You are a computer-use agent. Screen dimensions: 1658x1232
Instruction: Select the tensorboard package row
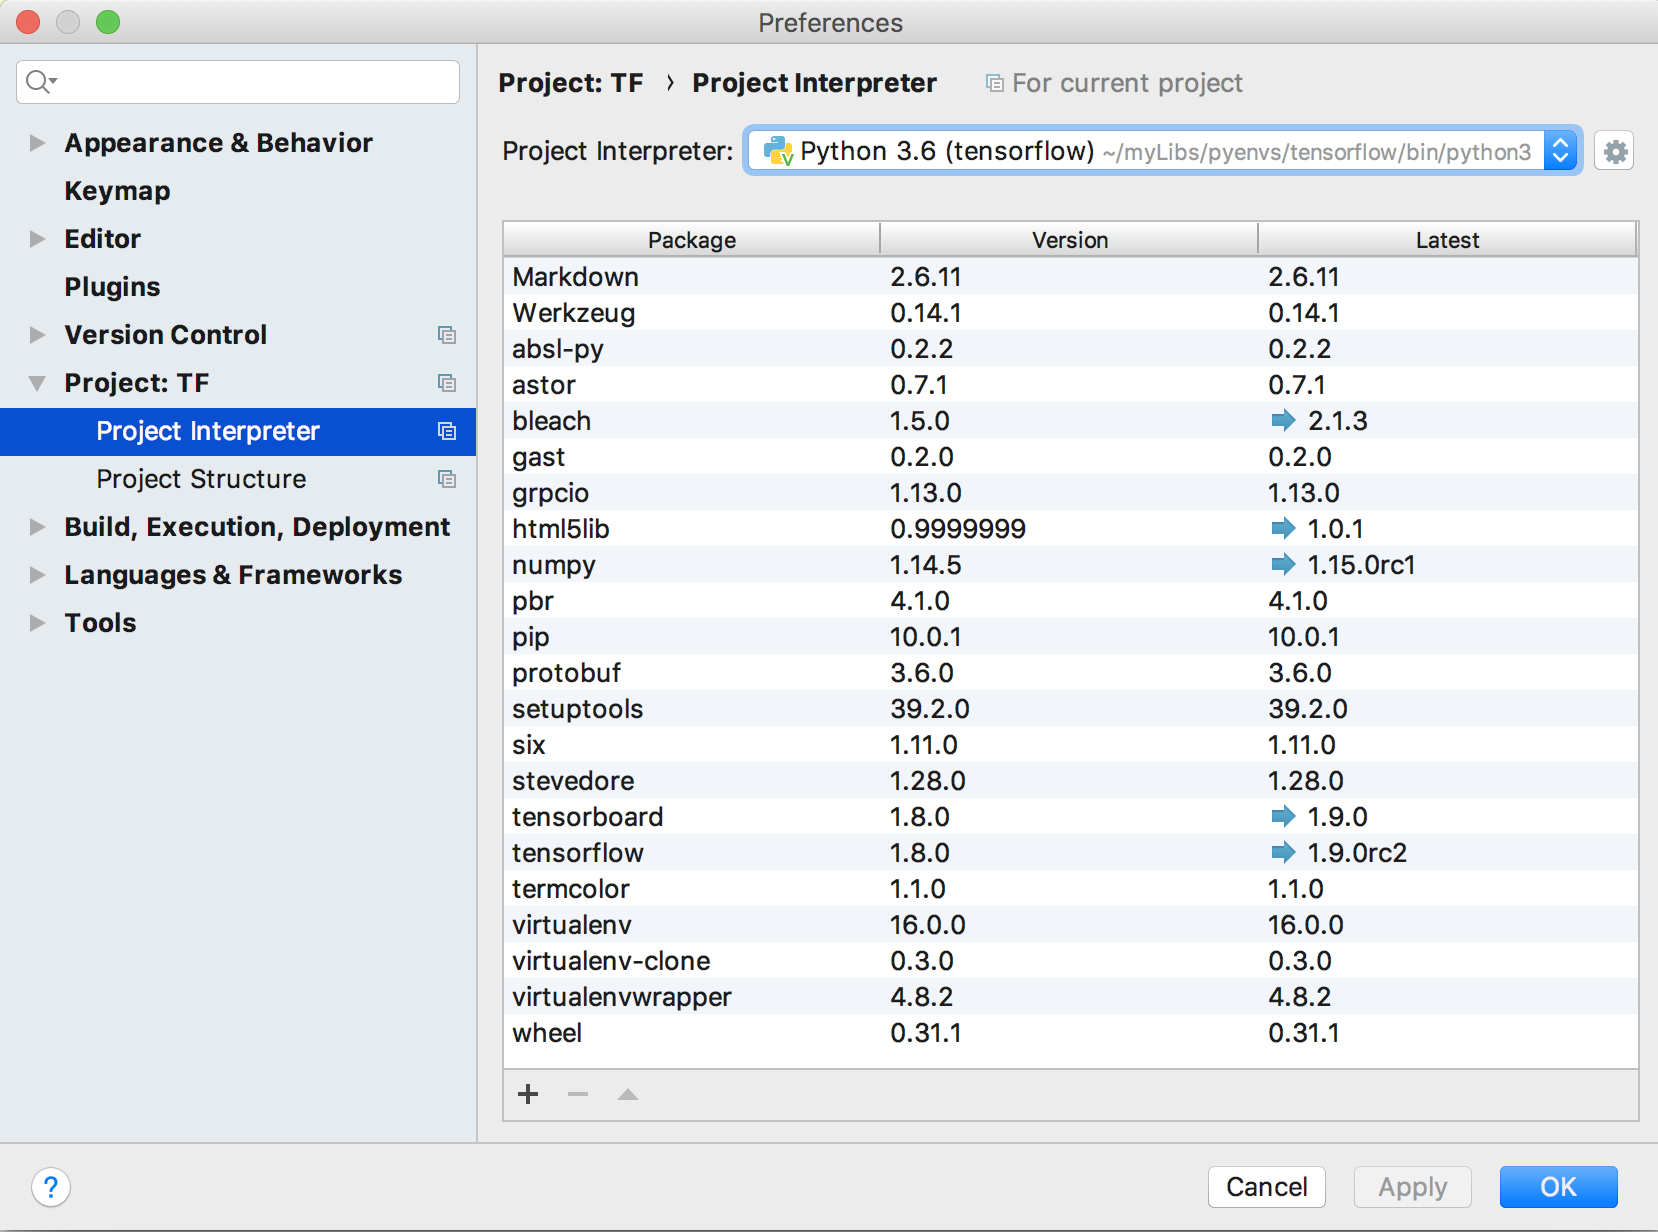(x=1070, y=816)
